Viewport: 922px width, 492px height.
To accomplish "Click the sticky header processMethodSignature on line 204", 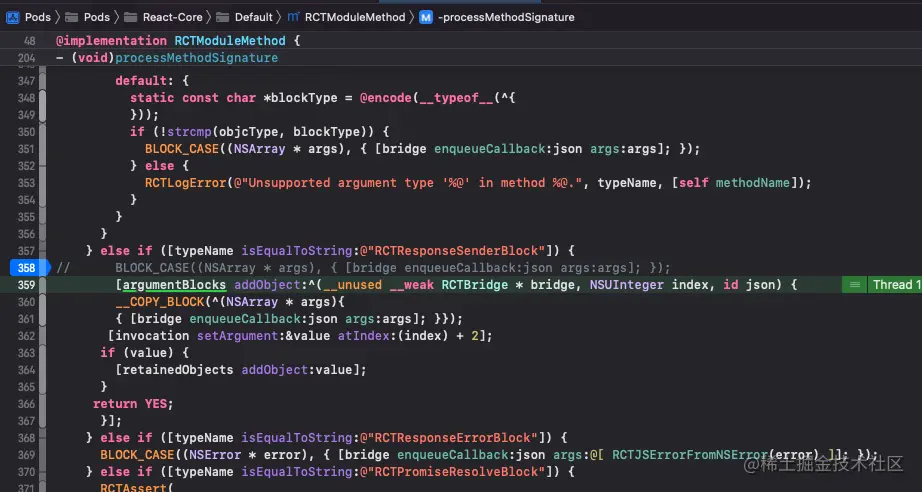I will click(x=196, y=58).
